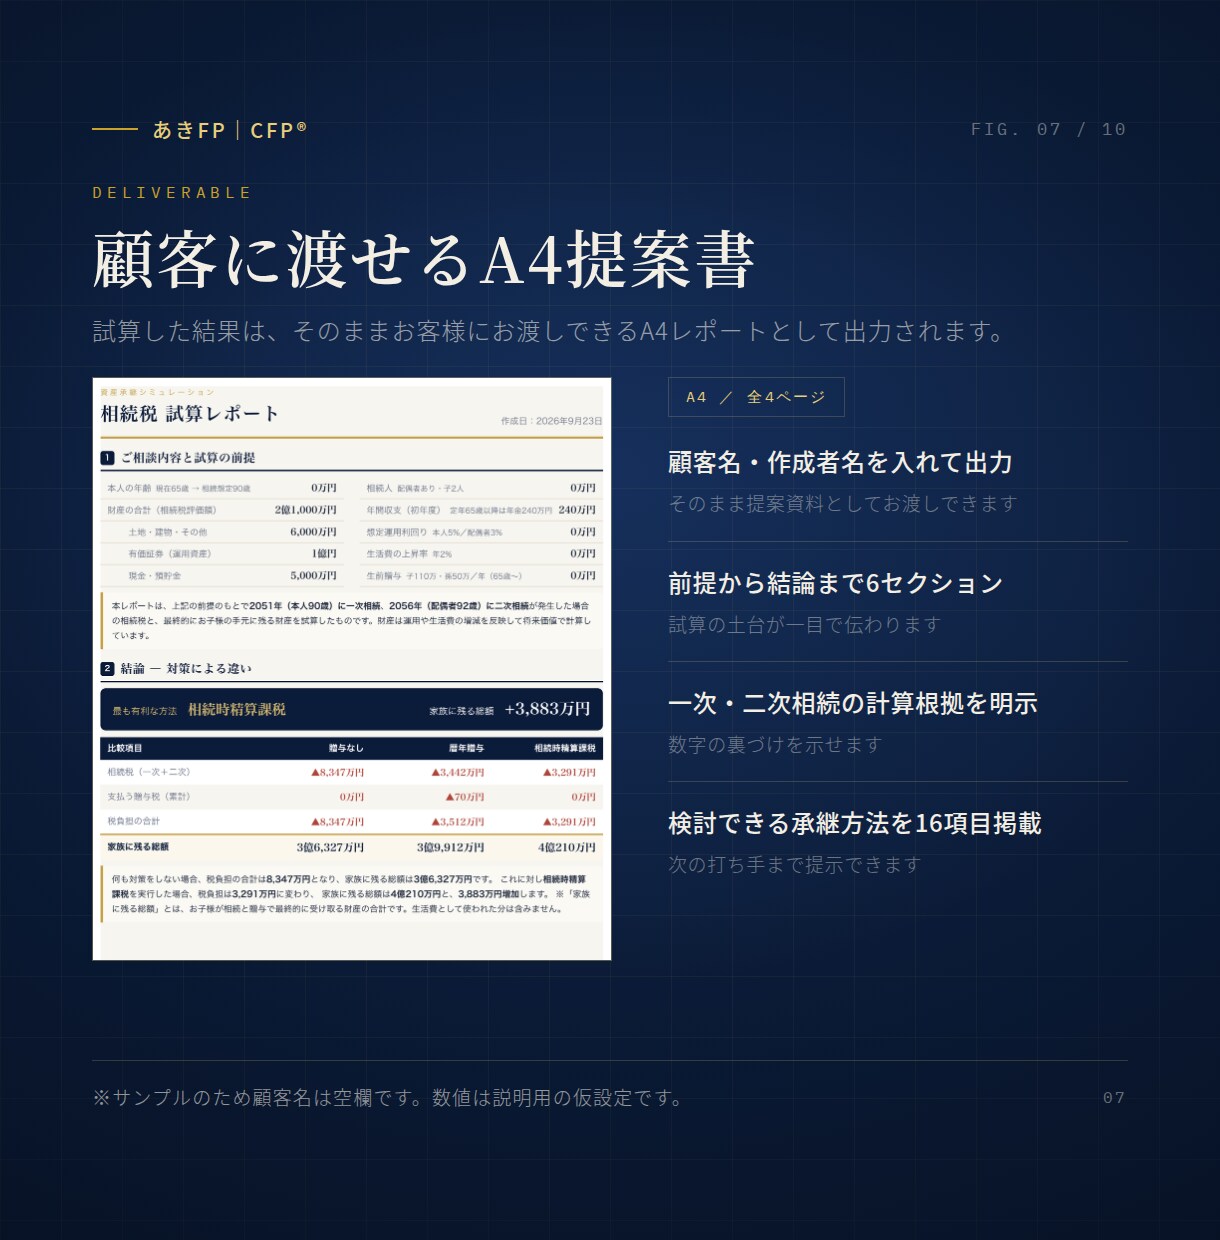Click the value '▲70万円'

point(465,797)
